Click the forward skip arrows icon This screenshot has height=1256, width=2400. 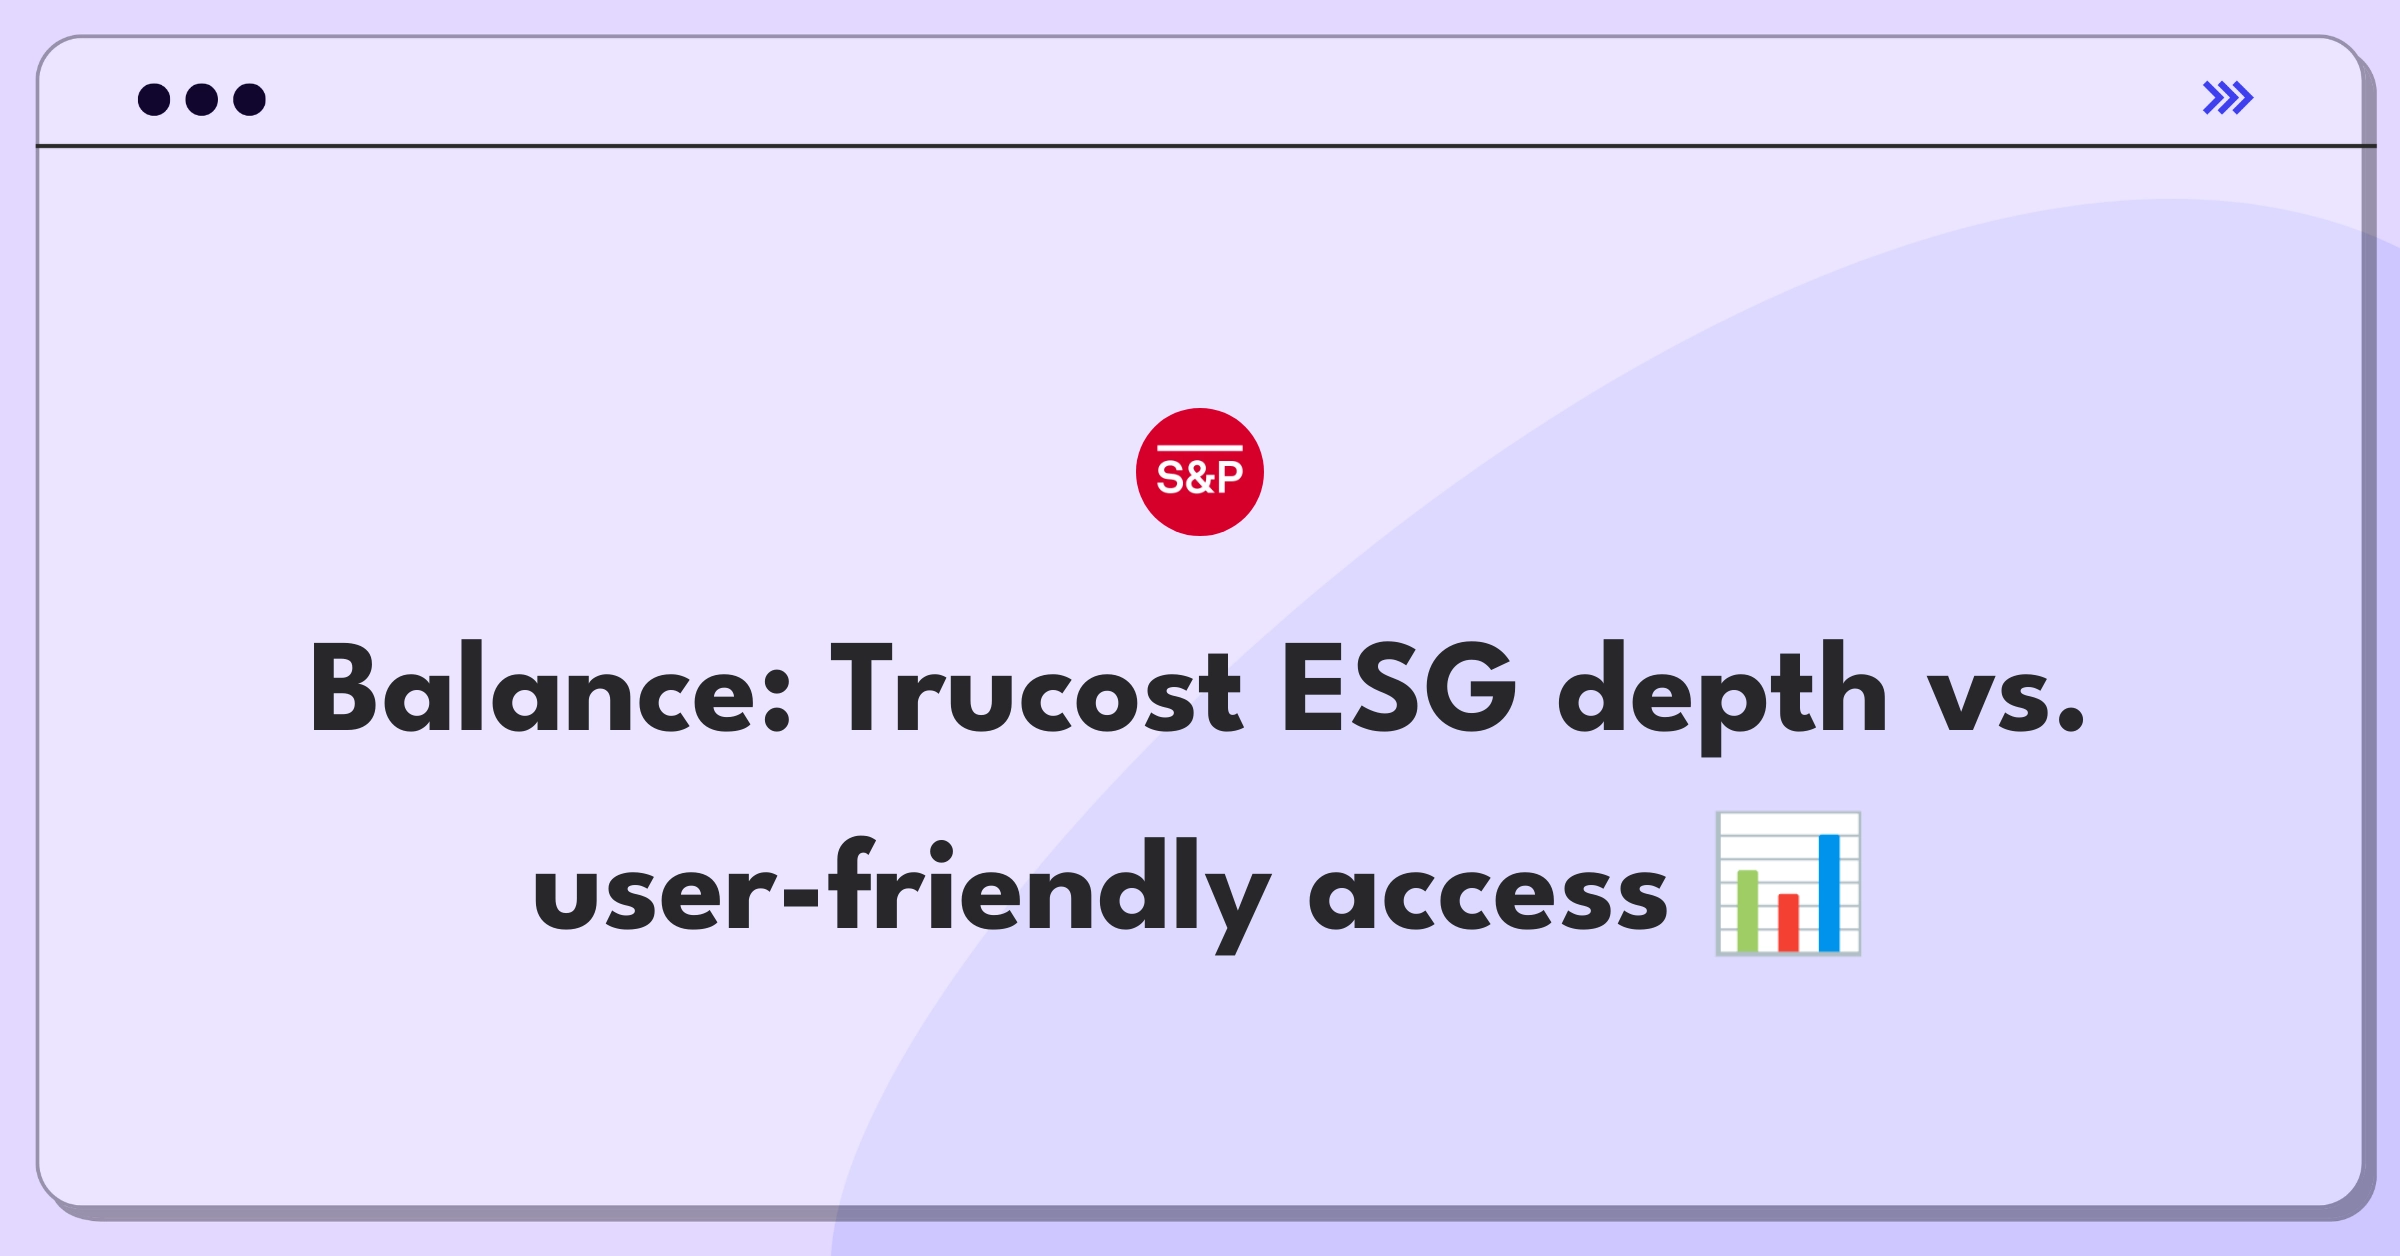[2229, 98]
